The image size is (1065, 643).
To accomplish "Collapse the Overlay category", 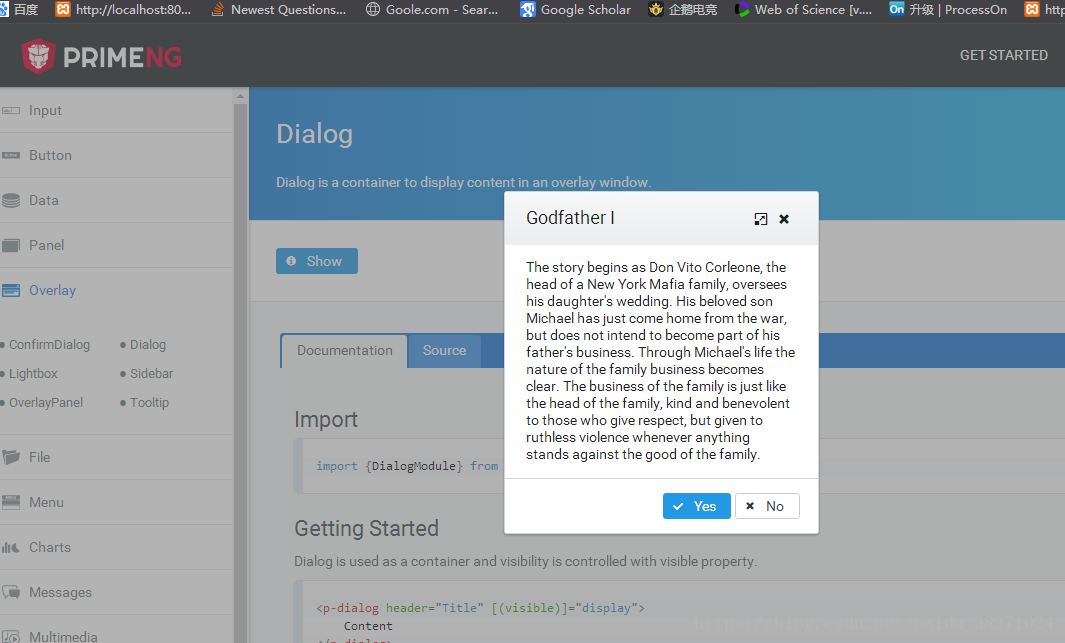I will pos(116,291).
